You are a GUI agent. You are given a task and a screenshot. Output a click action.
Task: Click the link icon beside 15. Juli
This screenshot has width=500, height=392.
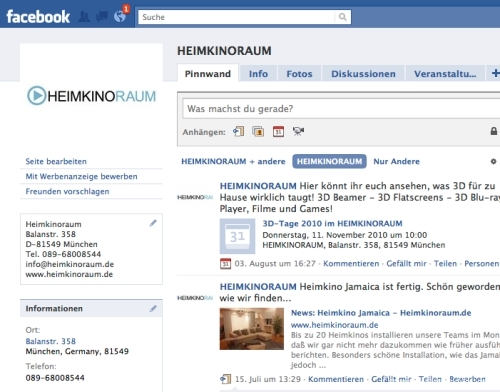225,379
